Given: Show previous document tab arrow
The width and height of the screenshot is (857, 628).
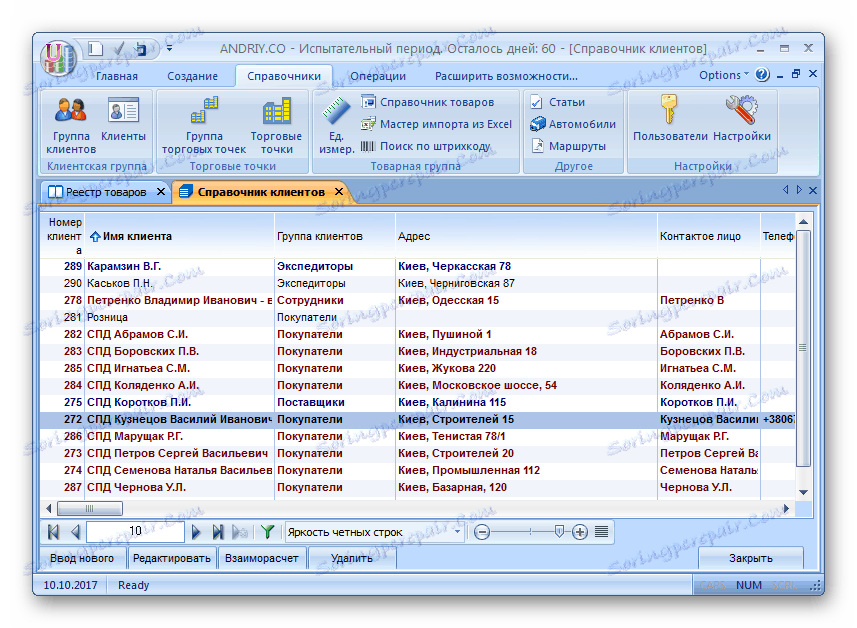Looking at the screenshot, I should (x=785, y=190).
